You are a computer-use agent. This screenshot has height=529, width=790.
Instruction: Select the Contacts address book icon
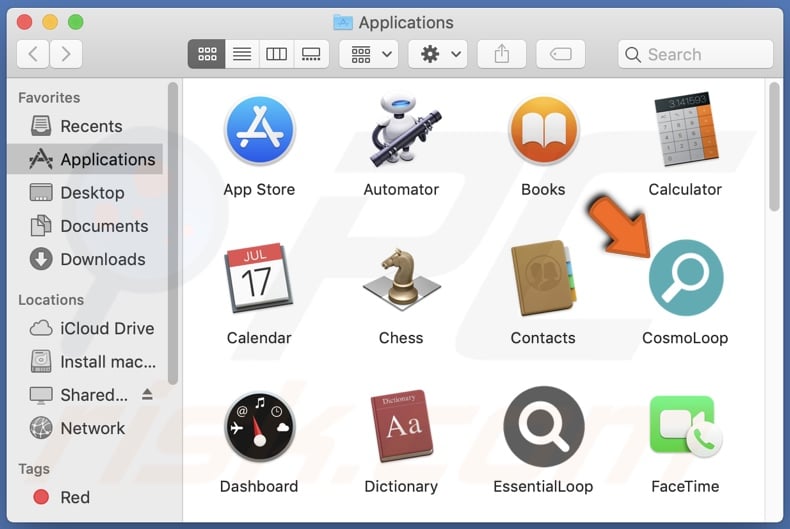[x=543, y=278]
